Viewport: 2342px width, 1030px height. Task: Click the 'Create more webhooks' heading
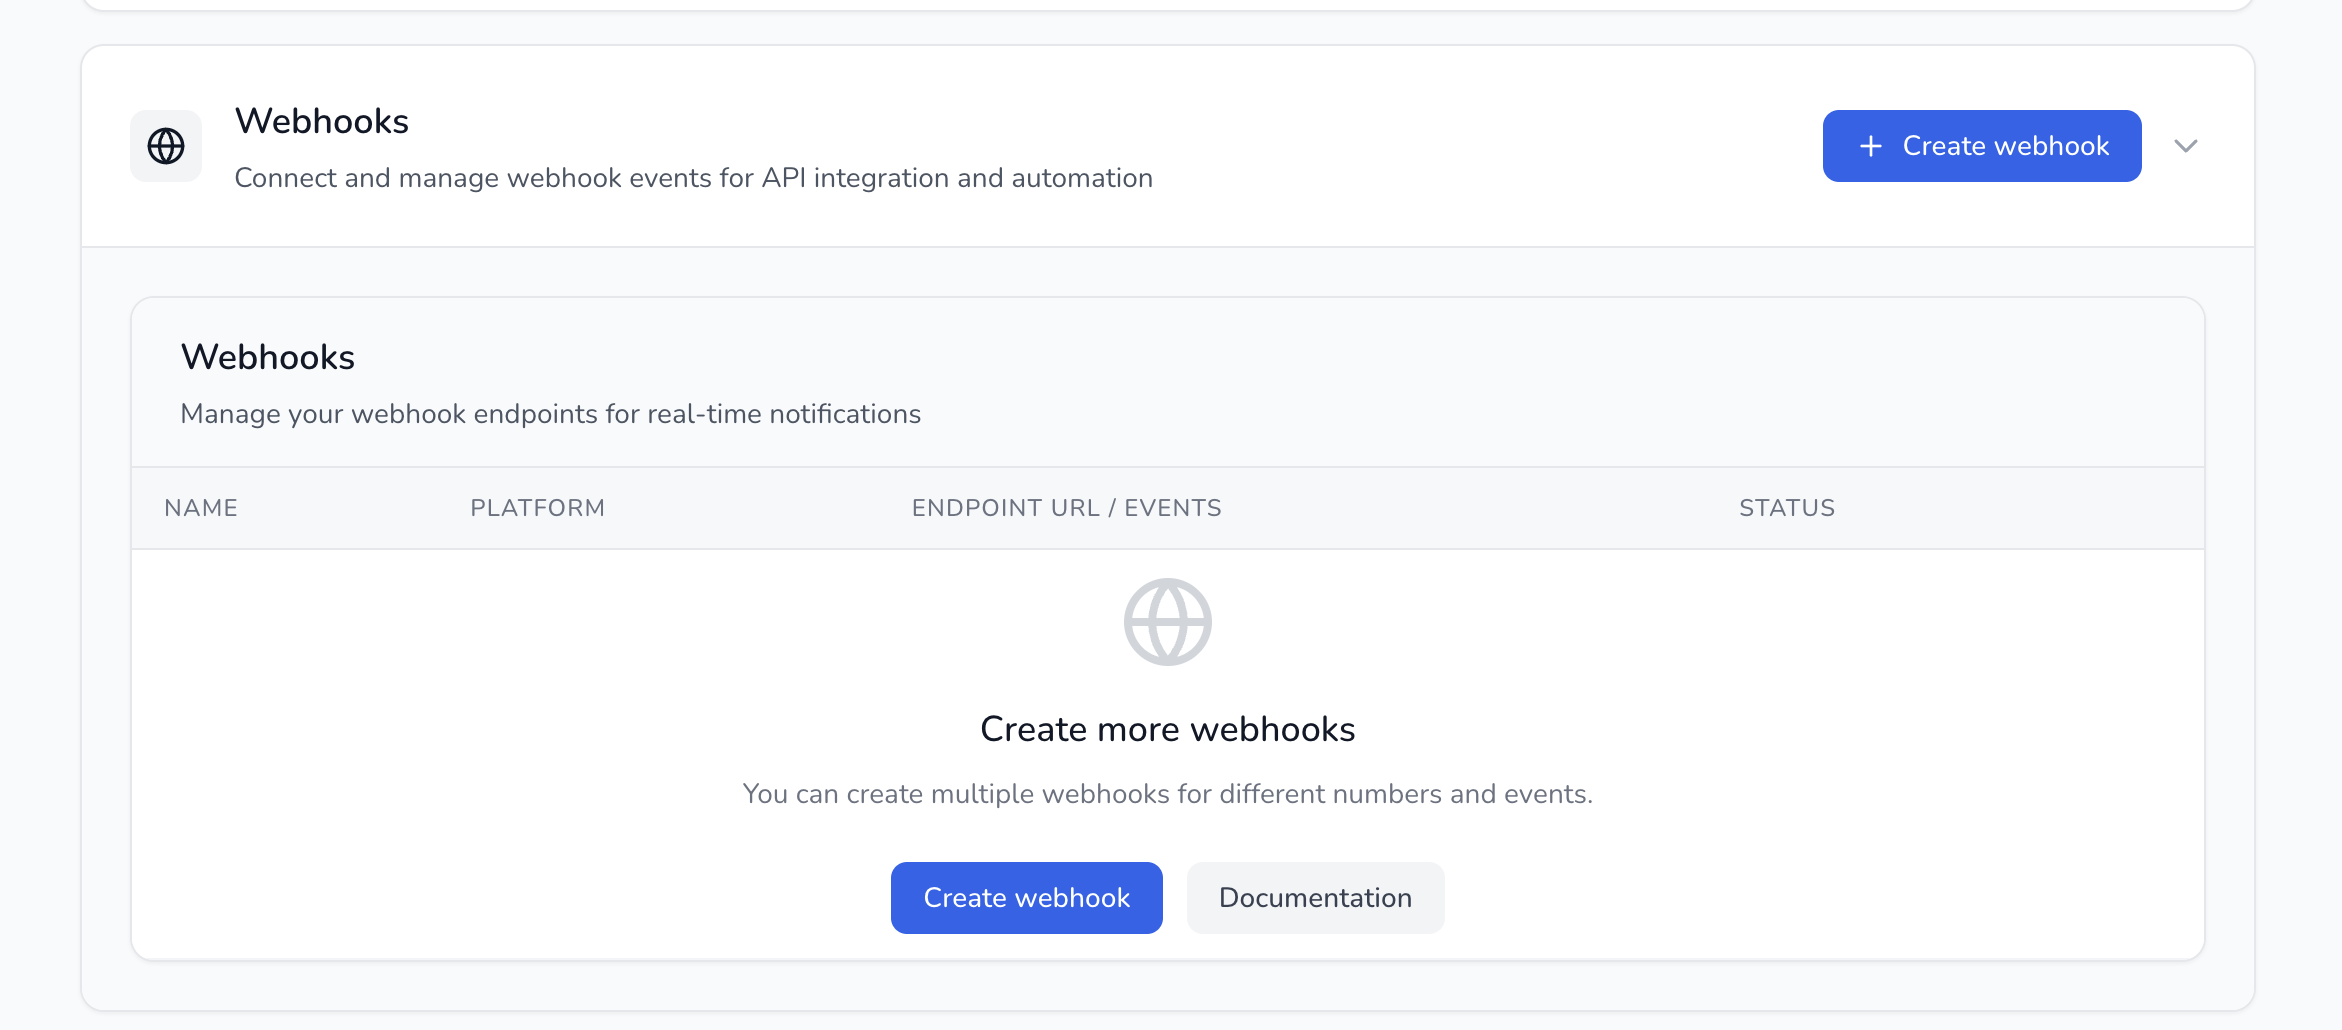click(x=1167, y=729)
